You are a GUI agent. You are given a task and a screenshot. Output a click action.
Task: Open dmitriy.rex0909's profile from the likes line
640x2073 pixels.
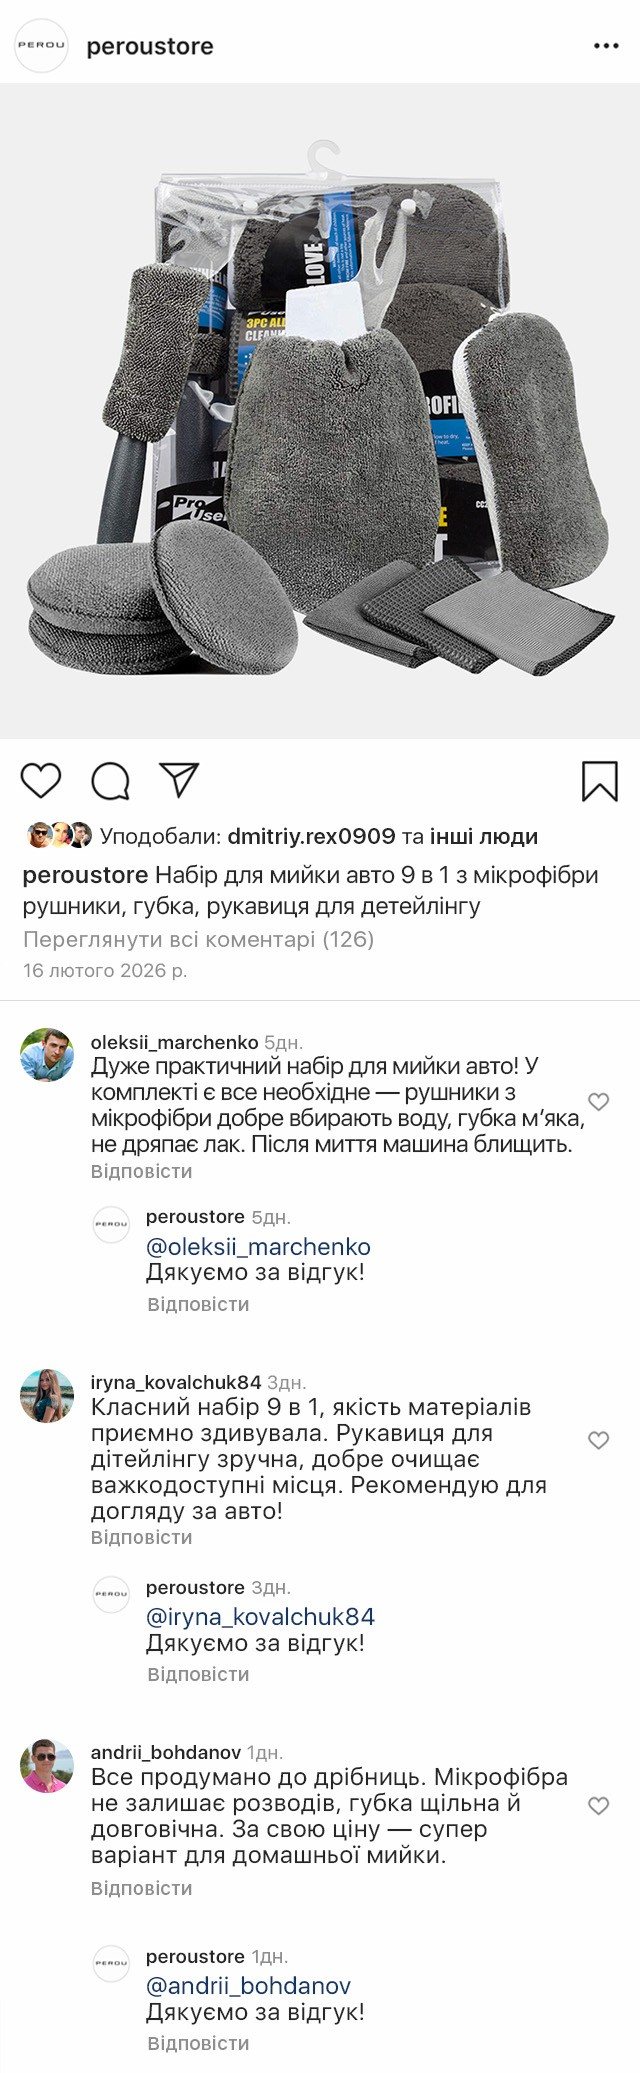click(x=311, y=836)
